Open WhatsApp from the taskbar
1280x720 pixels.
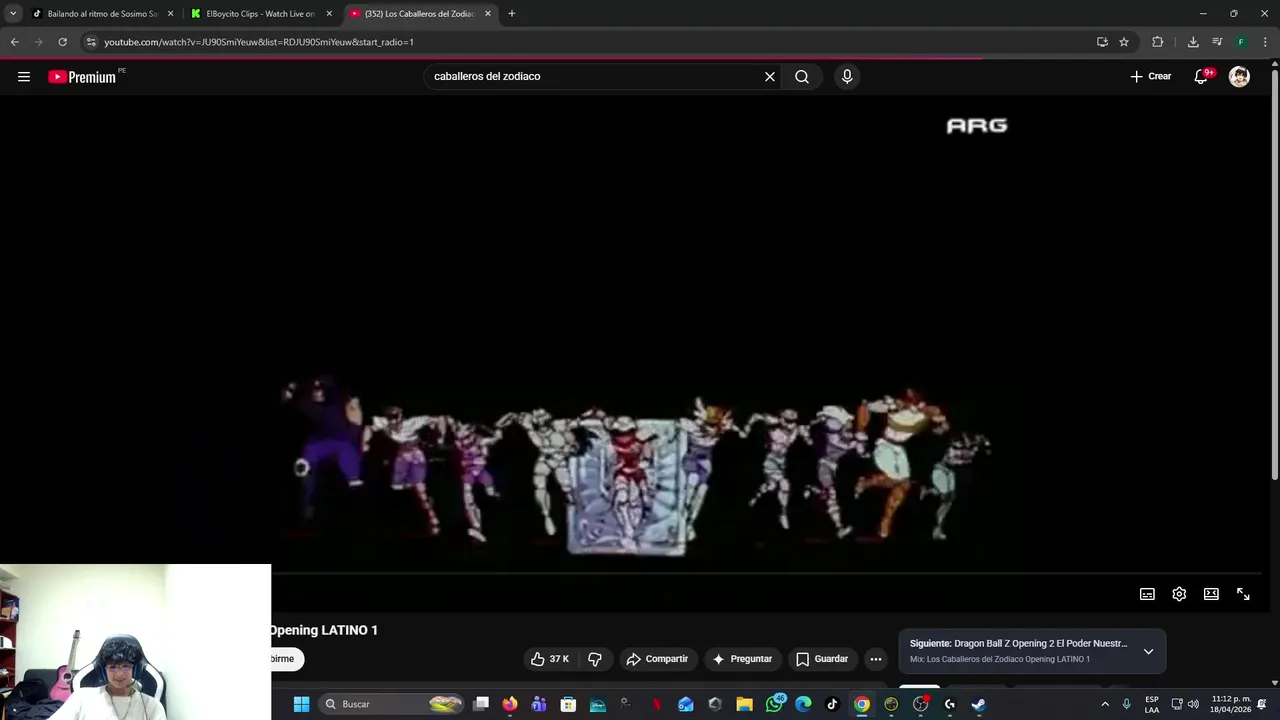point(774,704)
